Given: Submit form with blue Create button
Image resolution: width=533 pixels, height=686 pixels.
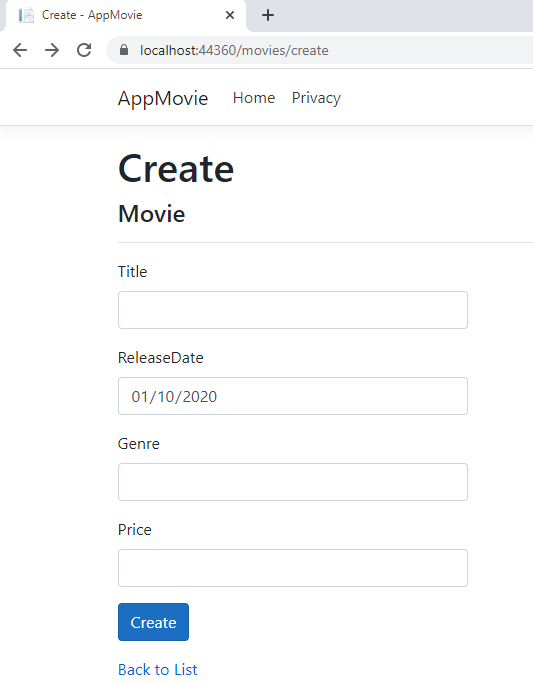Looking at the screenshot, I should pos(153,622).
